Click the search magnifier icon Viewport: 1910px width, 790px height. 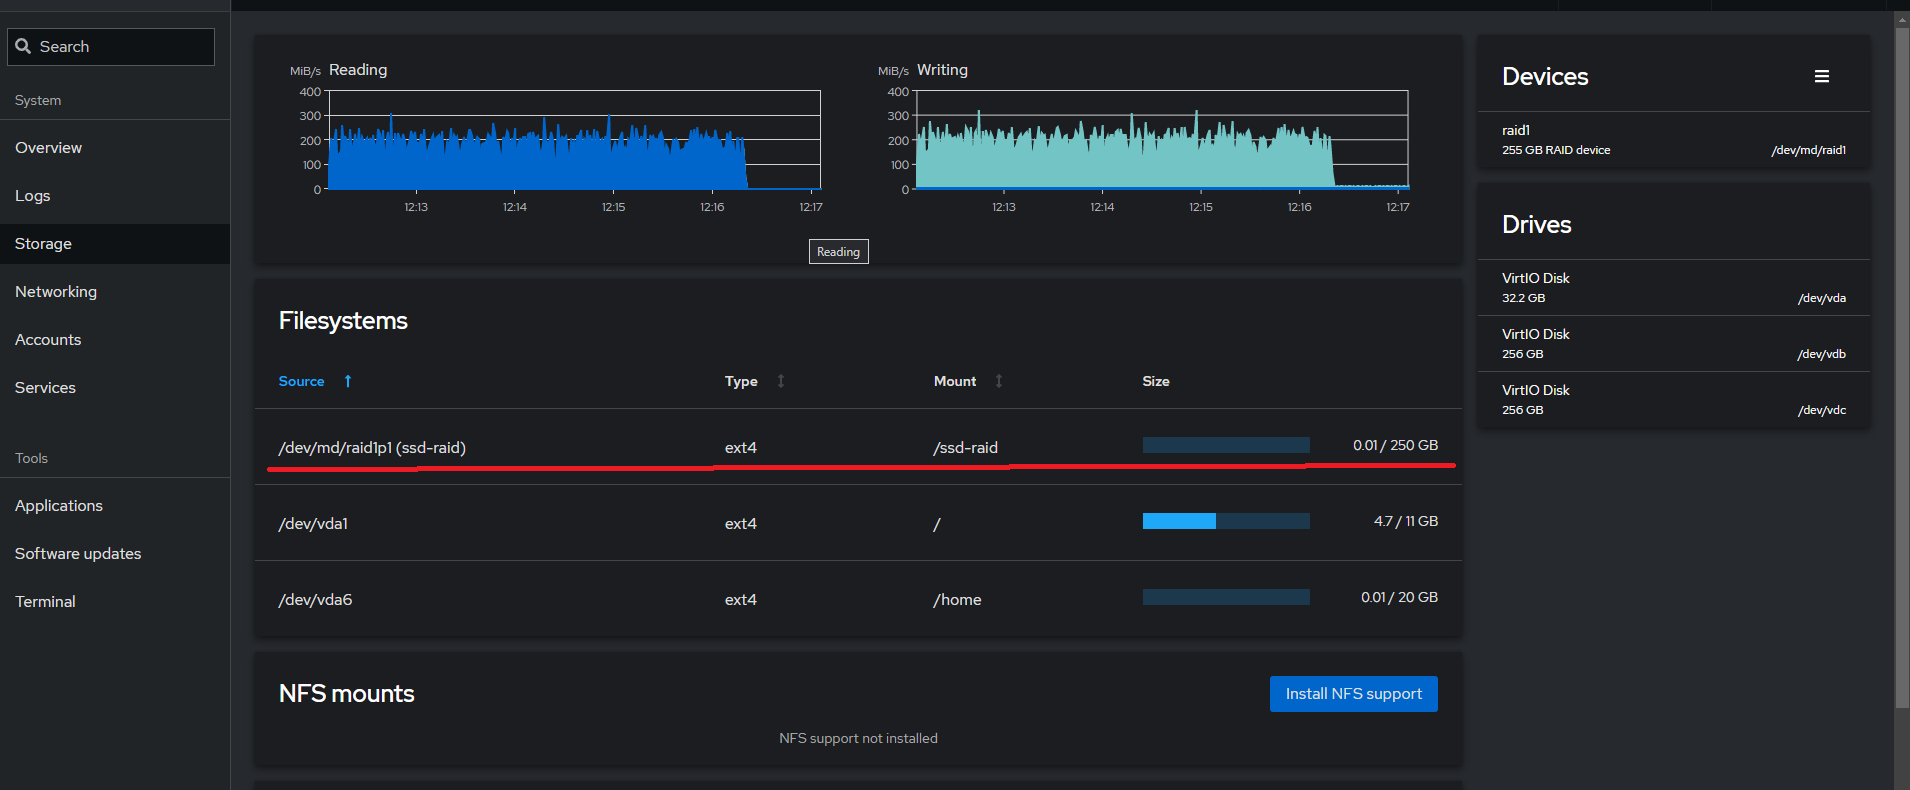coord(23,46)
